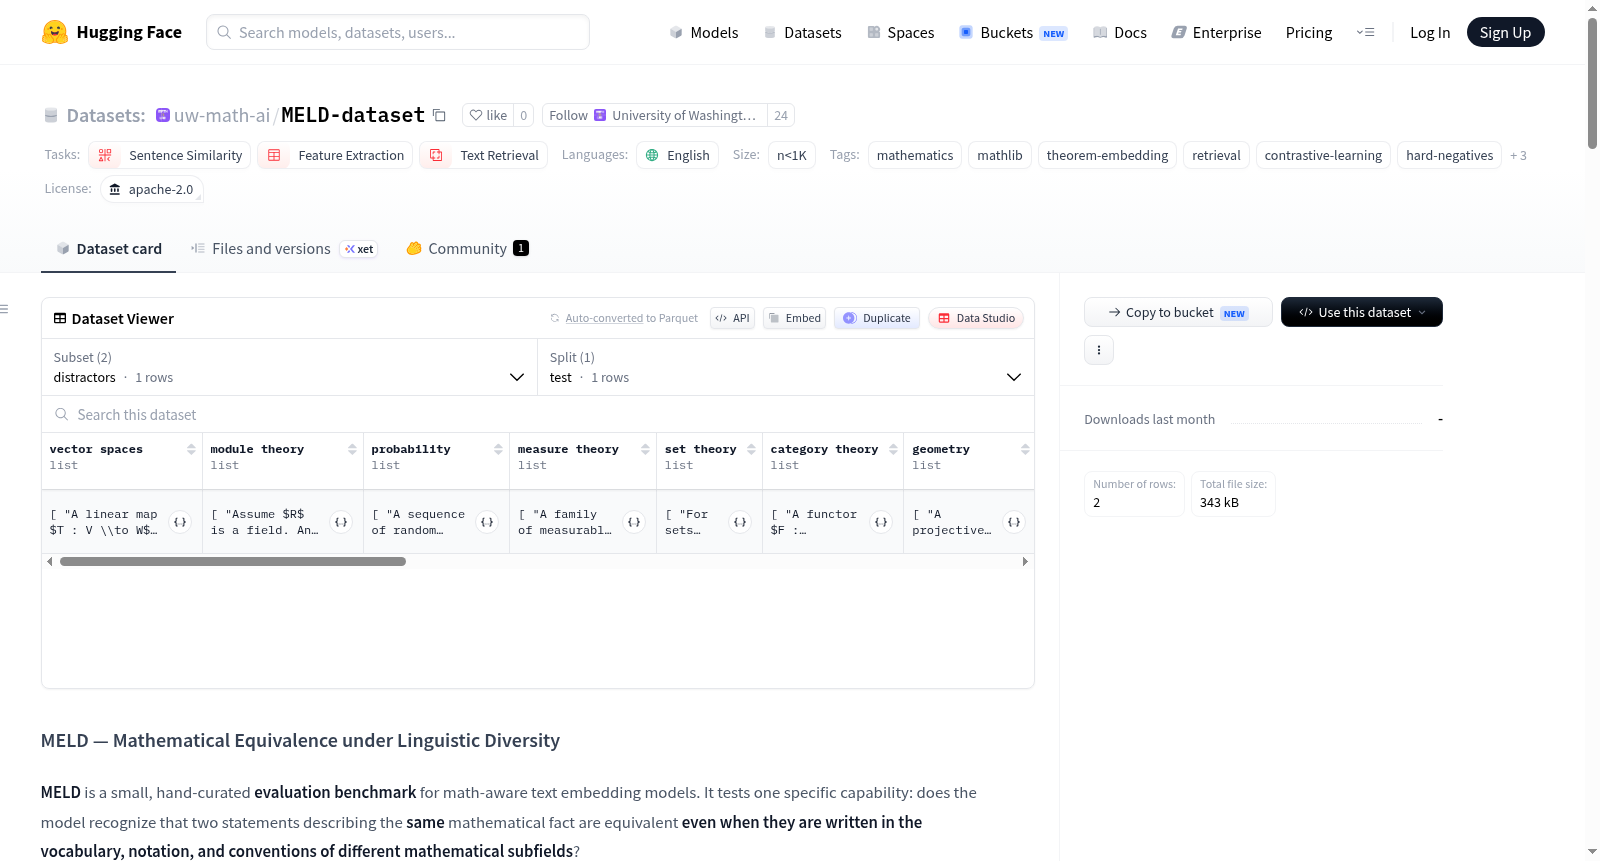Click the apache-2.0 license tag
Viewport: 1600px width, 861px height.
152,189
